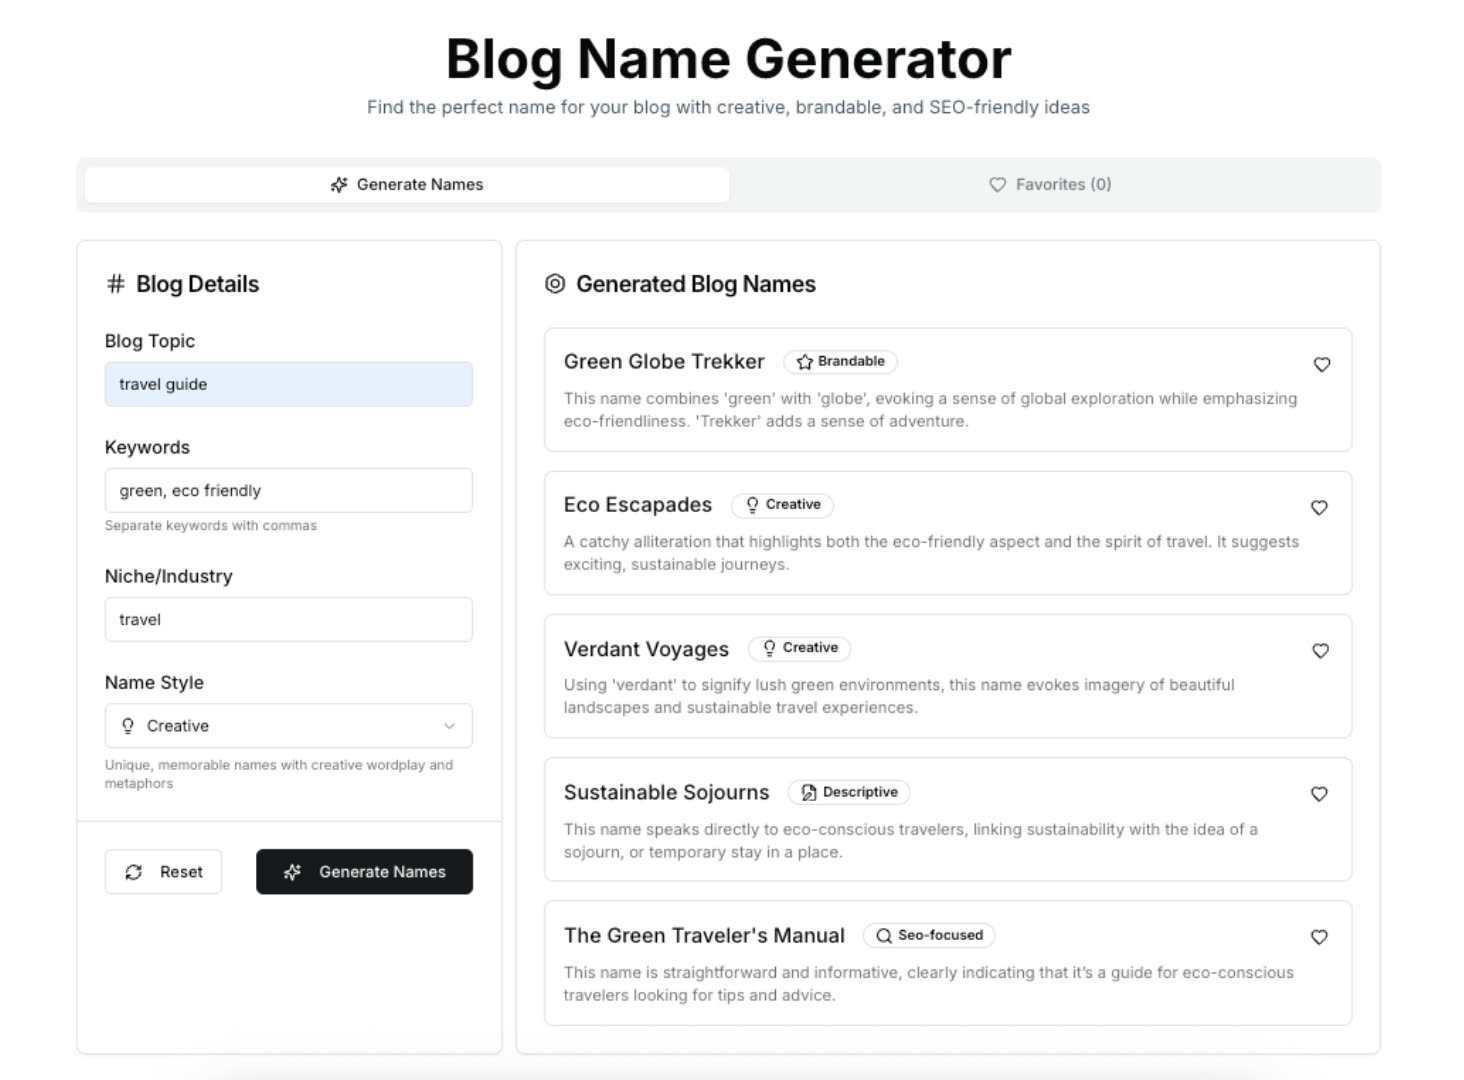Favorite the Verdant Voyages name
This screenshot has height=1080, width=1464.
[1320, 651]
